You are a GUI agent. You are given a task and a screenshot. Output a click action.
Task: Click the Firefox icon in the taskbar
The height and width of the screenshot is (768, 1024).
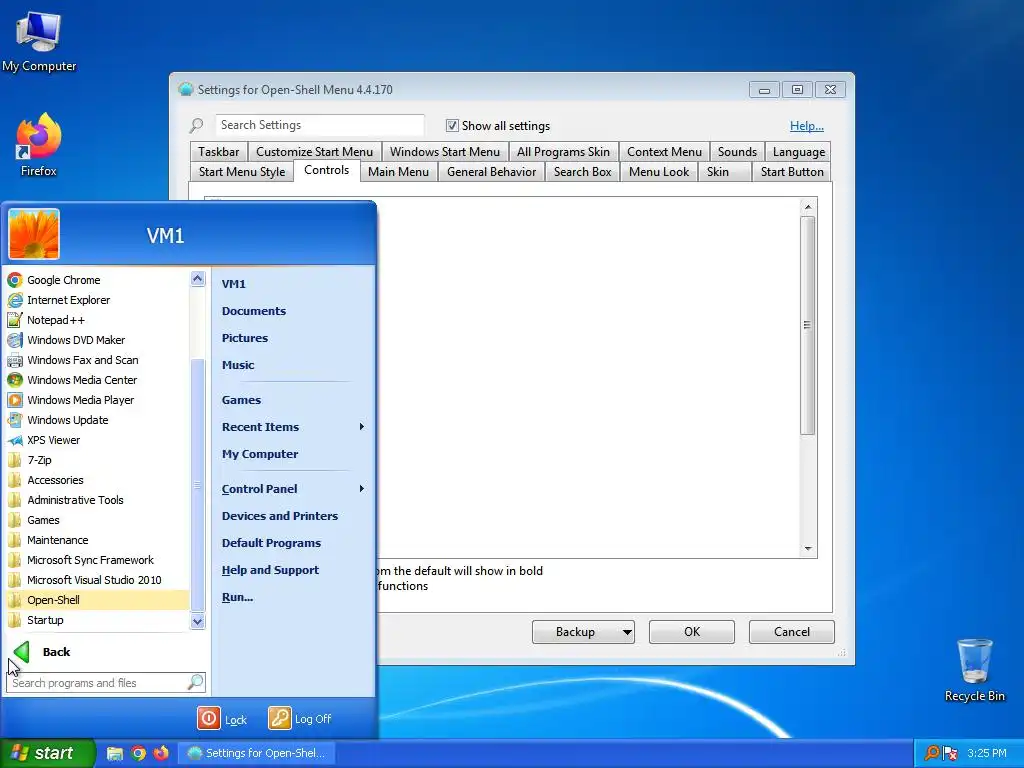click(161, 753)
